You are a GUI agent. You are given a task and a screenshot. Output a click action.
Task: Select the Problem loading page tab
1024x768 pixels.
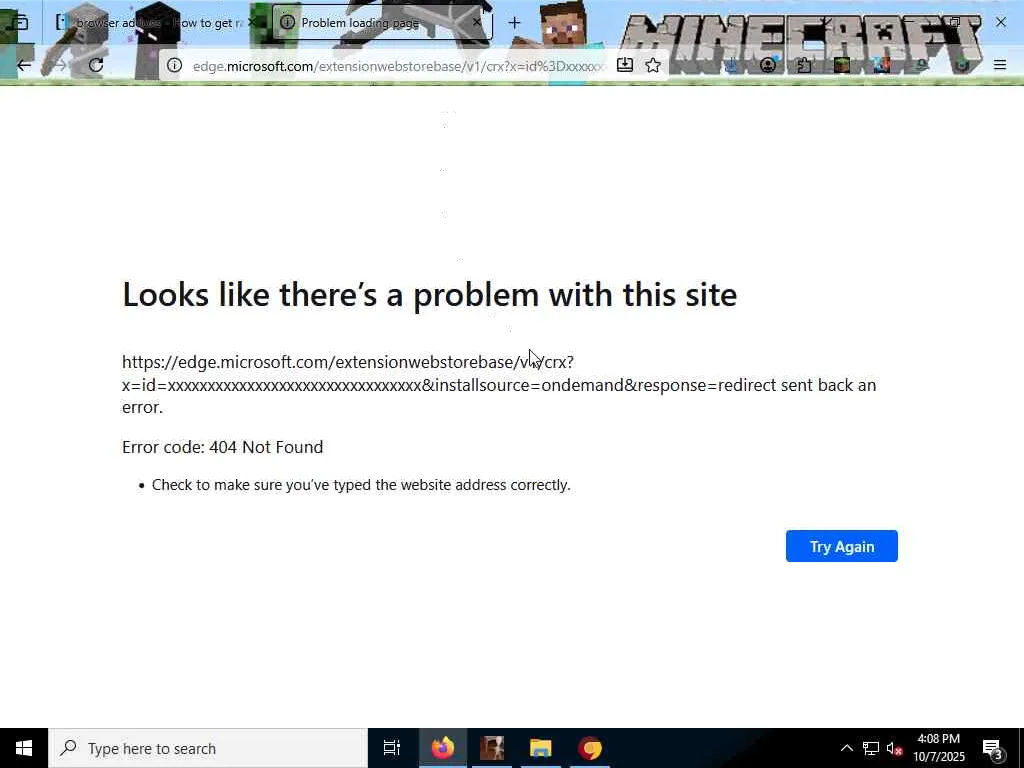[381, 23]
